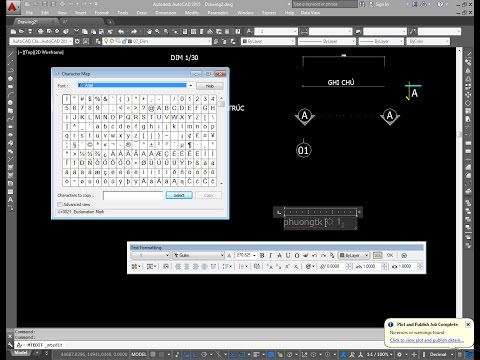Screen dimensions: 480x360
Task: Select the circle tool in the Draw toolbar
Action: point(10,102)
